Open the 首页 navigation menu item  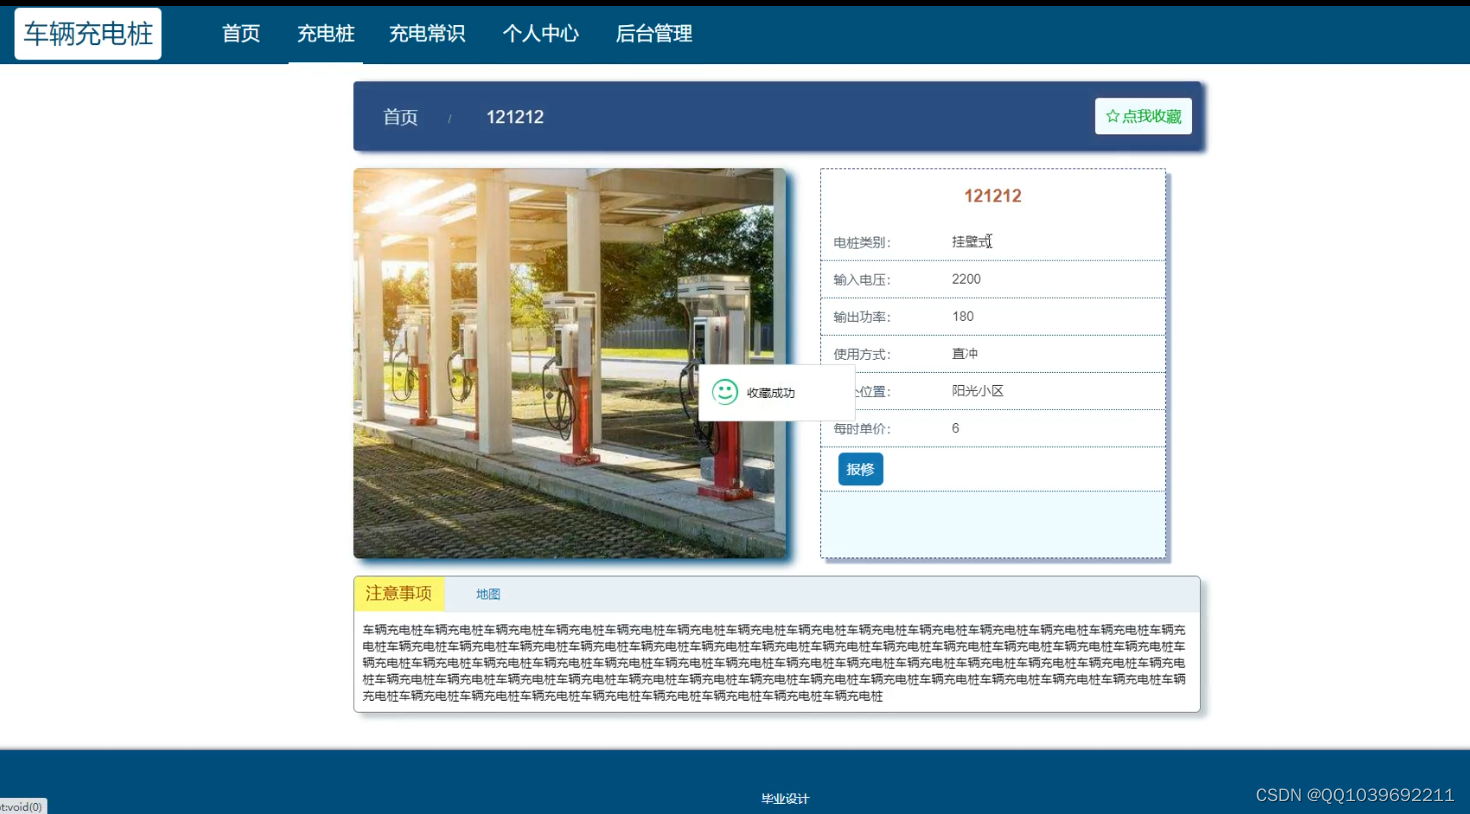(x=241, y=34)
